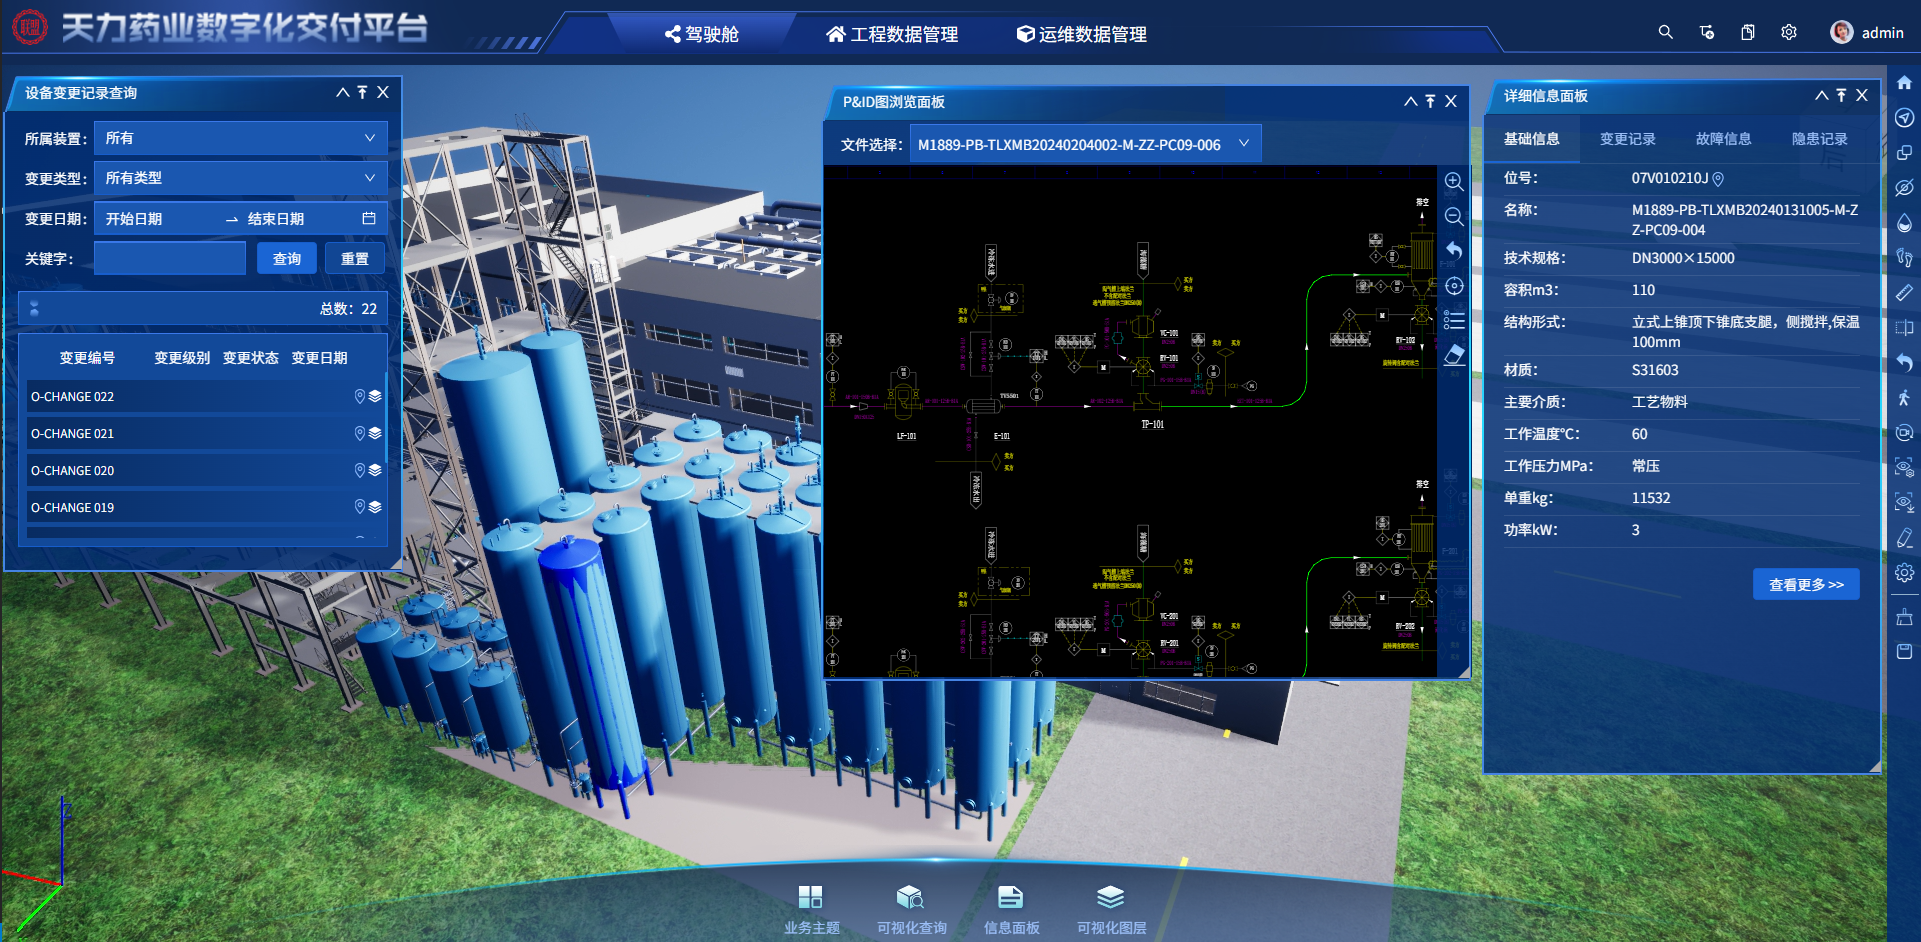
Task: Click the 查看更多 >> button
Action: [1806, 585]
